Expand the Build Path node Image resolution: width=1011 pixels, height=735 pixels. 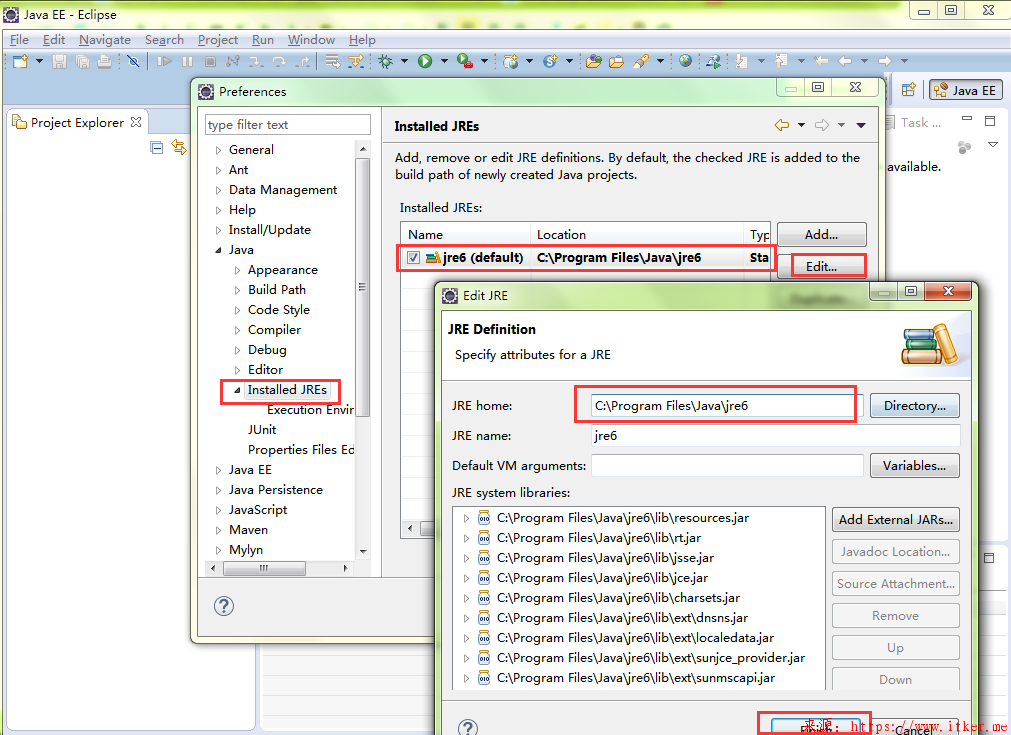pyautogui.click(x=238, y=290)
